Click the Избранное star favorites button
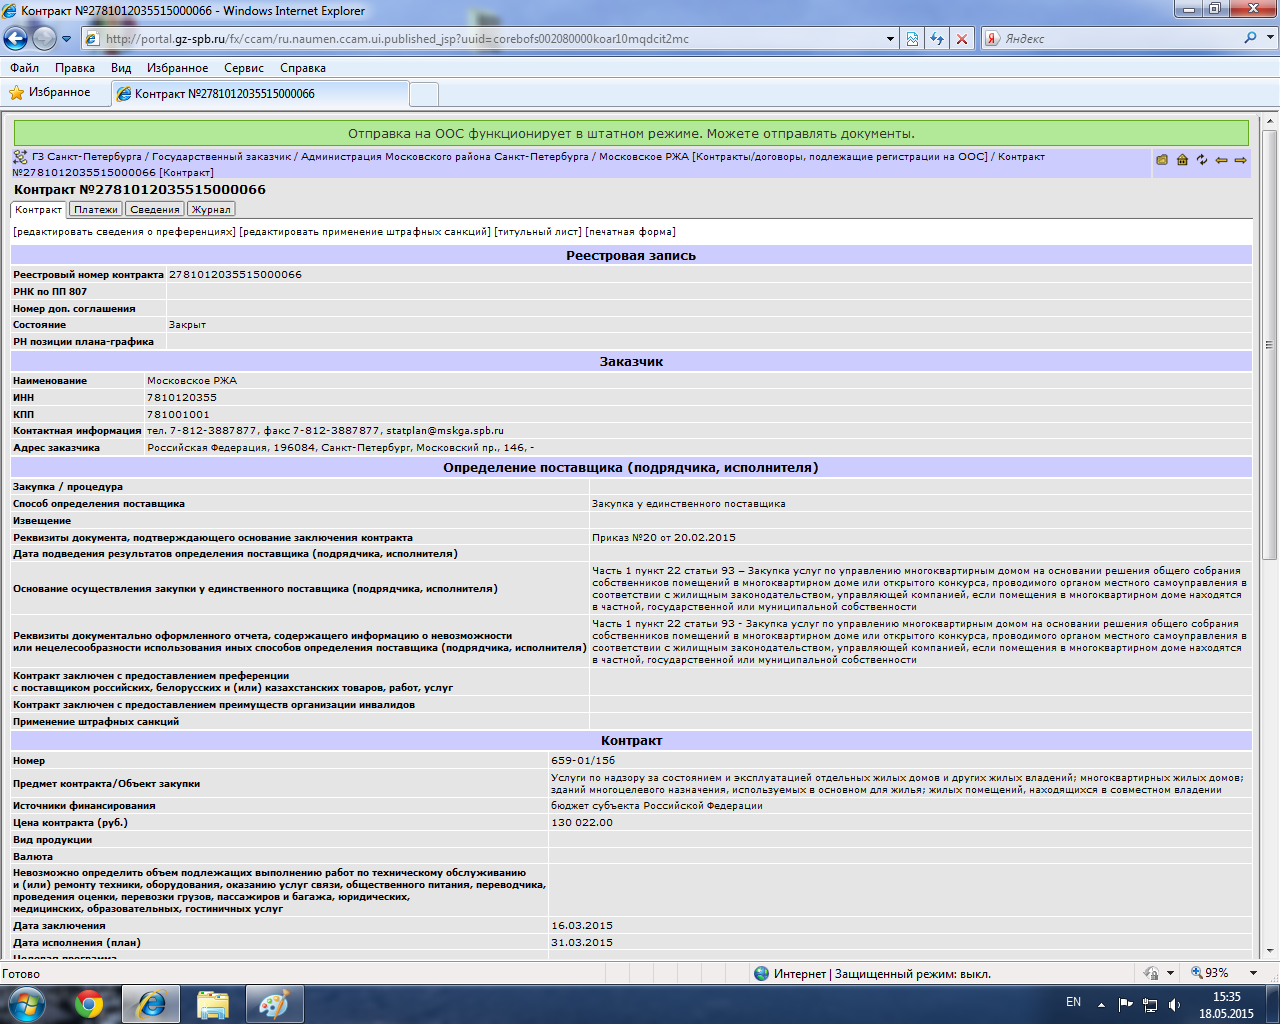Image resolution: width=1280 pixels, height=1024 pixels. pos(50,93)
